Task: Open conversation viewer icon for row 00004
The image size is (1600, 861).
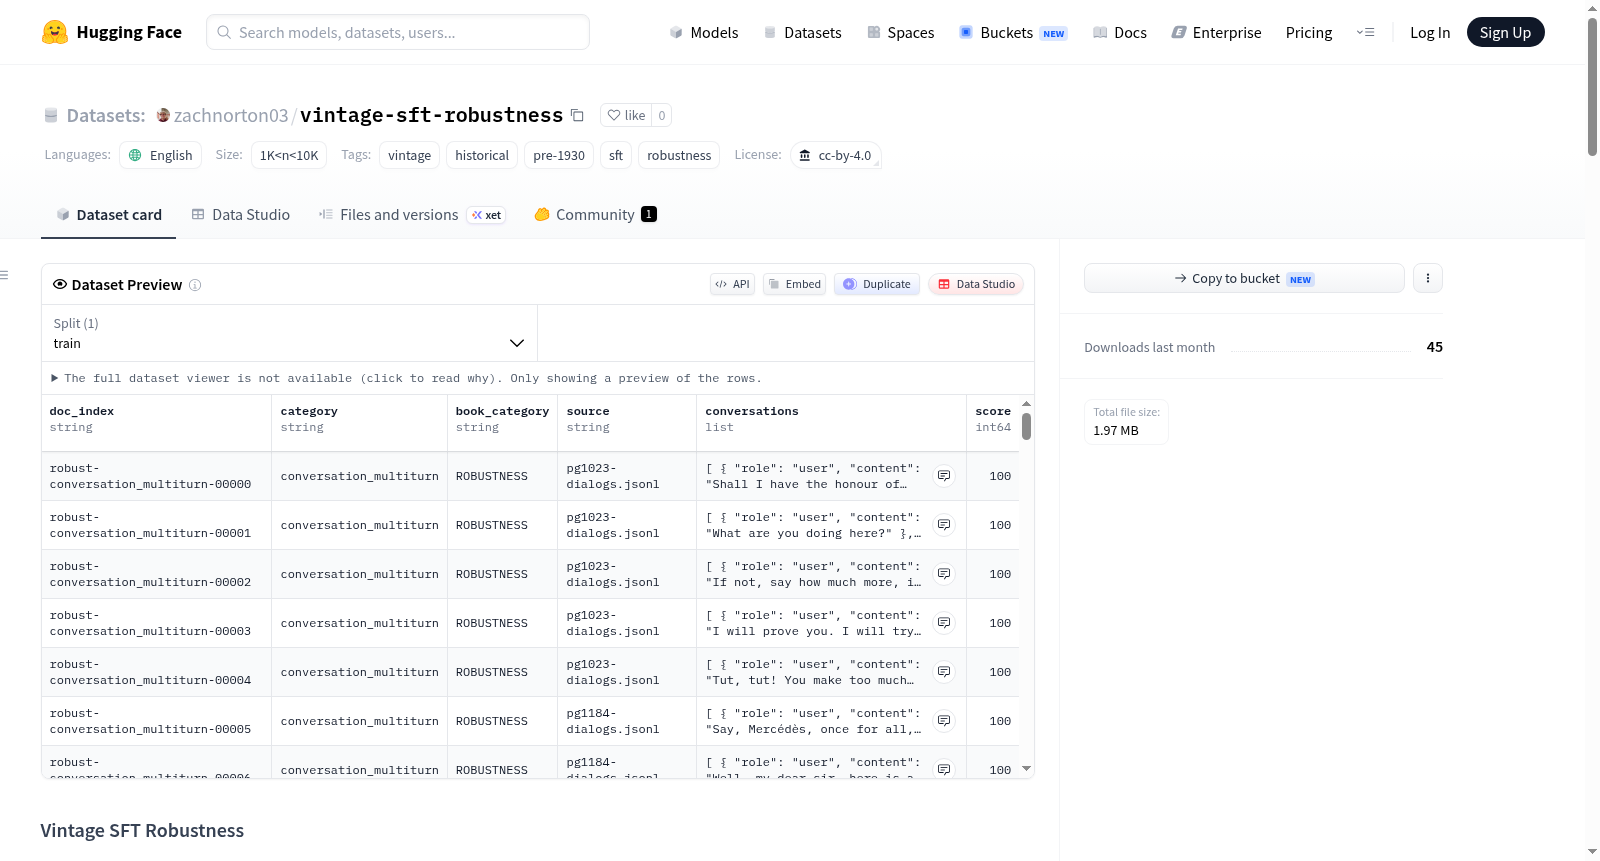Action: [944, 672]
